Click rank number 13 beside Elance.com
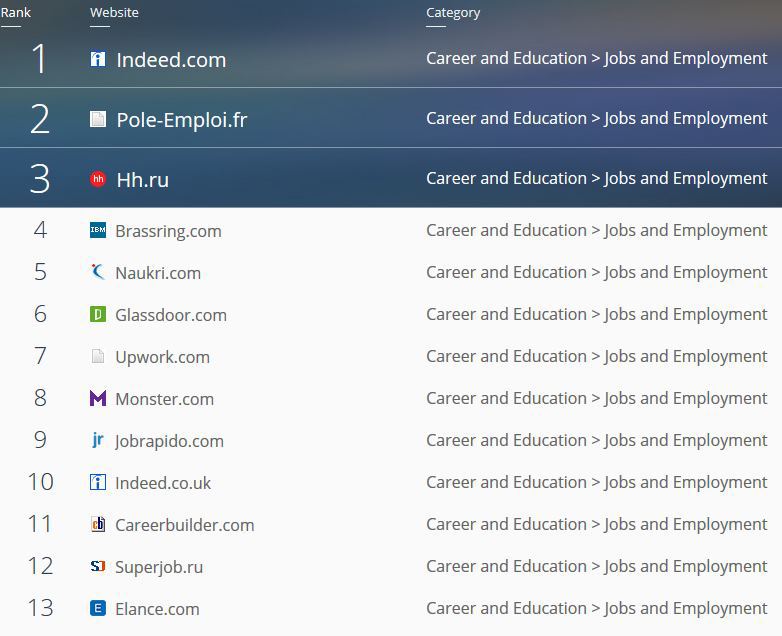The height and width of the screenshot is (636, 782). coord(40,608)
